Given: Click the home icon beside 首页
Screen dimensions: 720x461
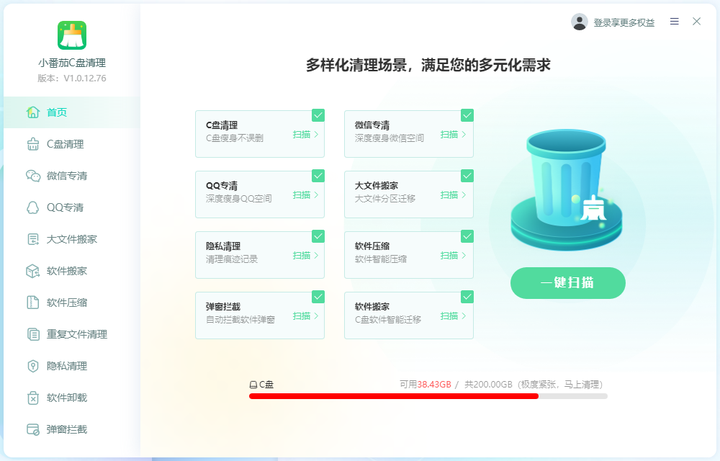Looking at the screenshot, I should point(33,112).
